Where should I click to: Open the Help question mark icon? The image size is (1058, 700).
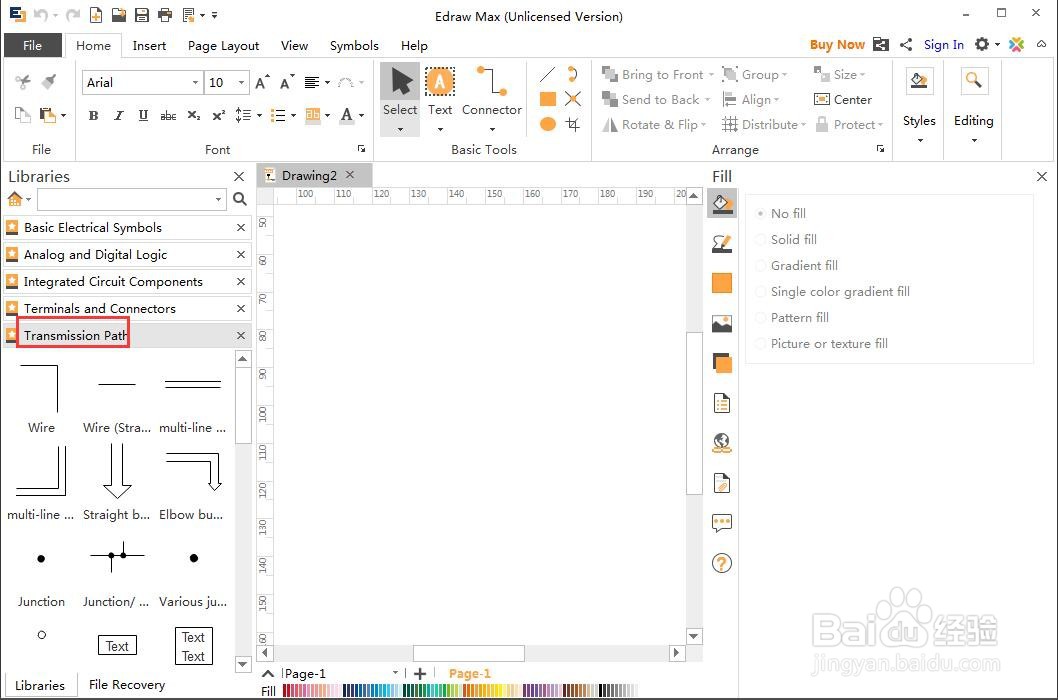(x=722, y=563)
